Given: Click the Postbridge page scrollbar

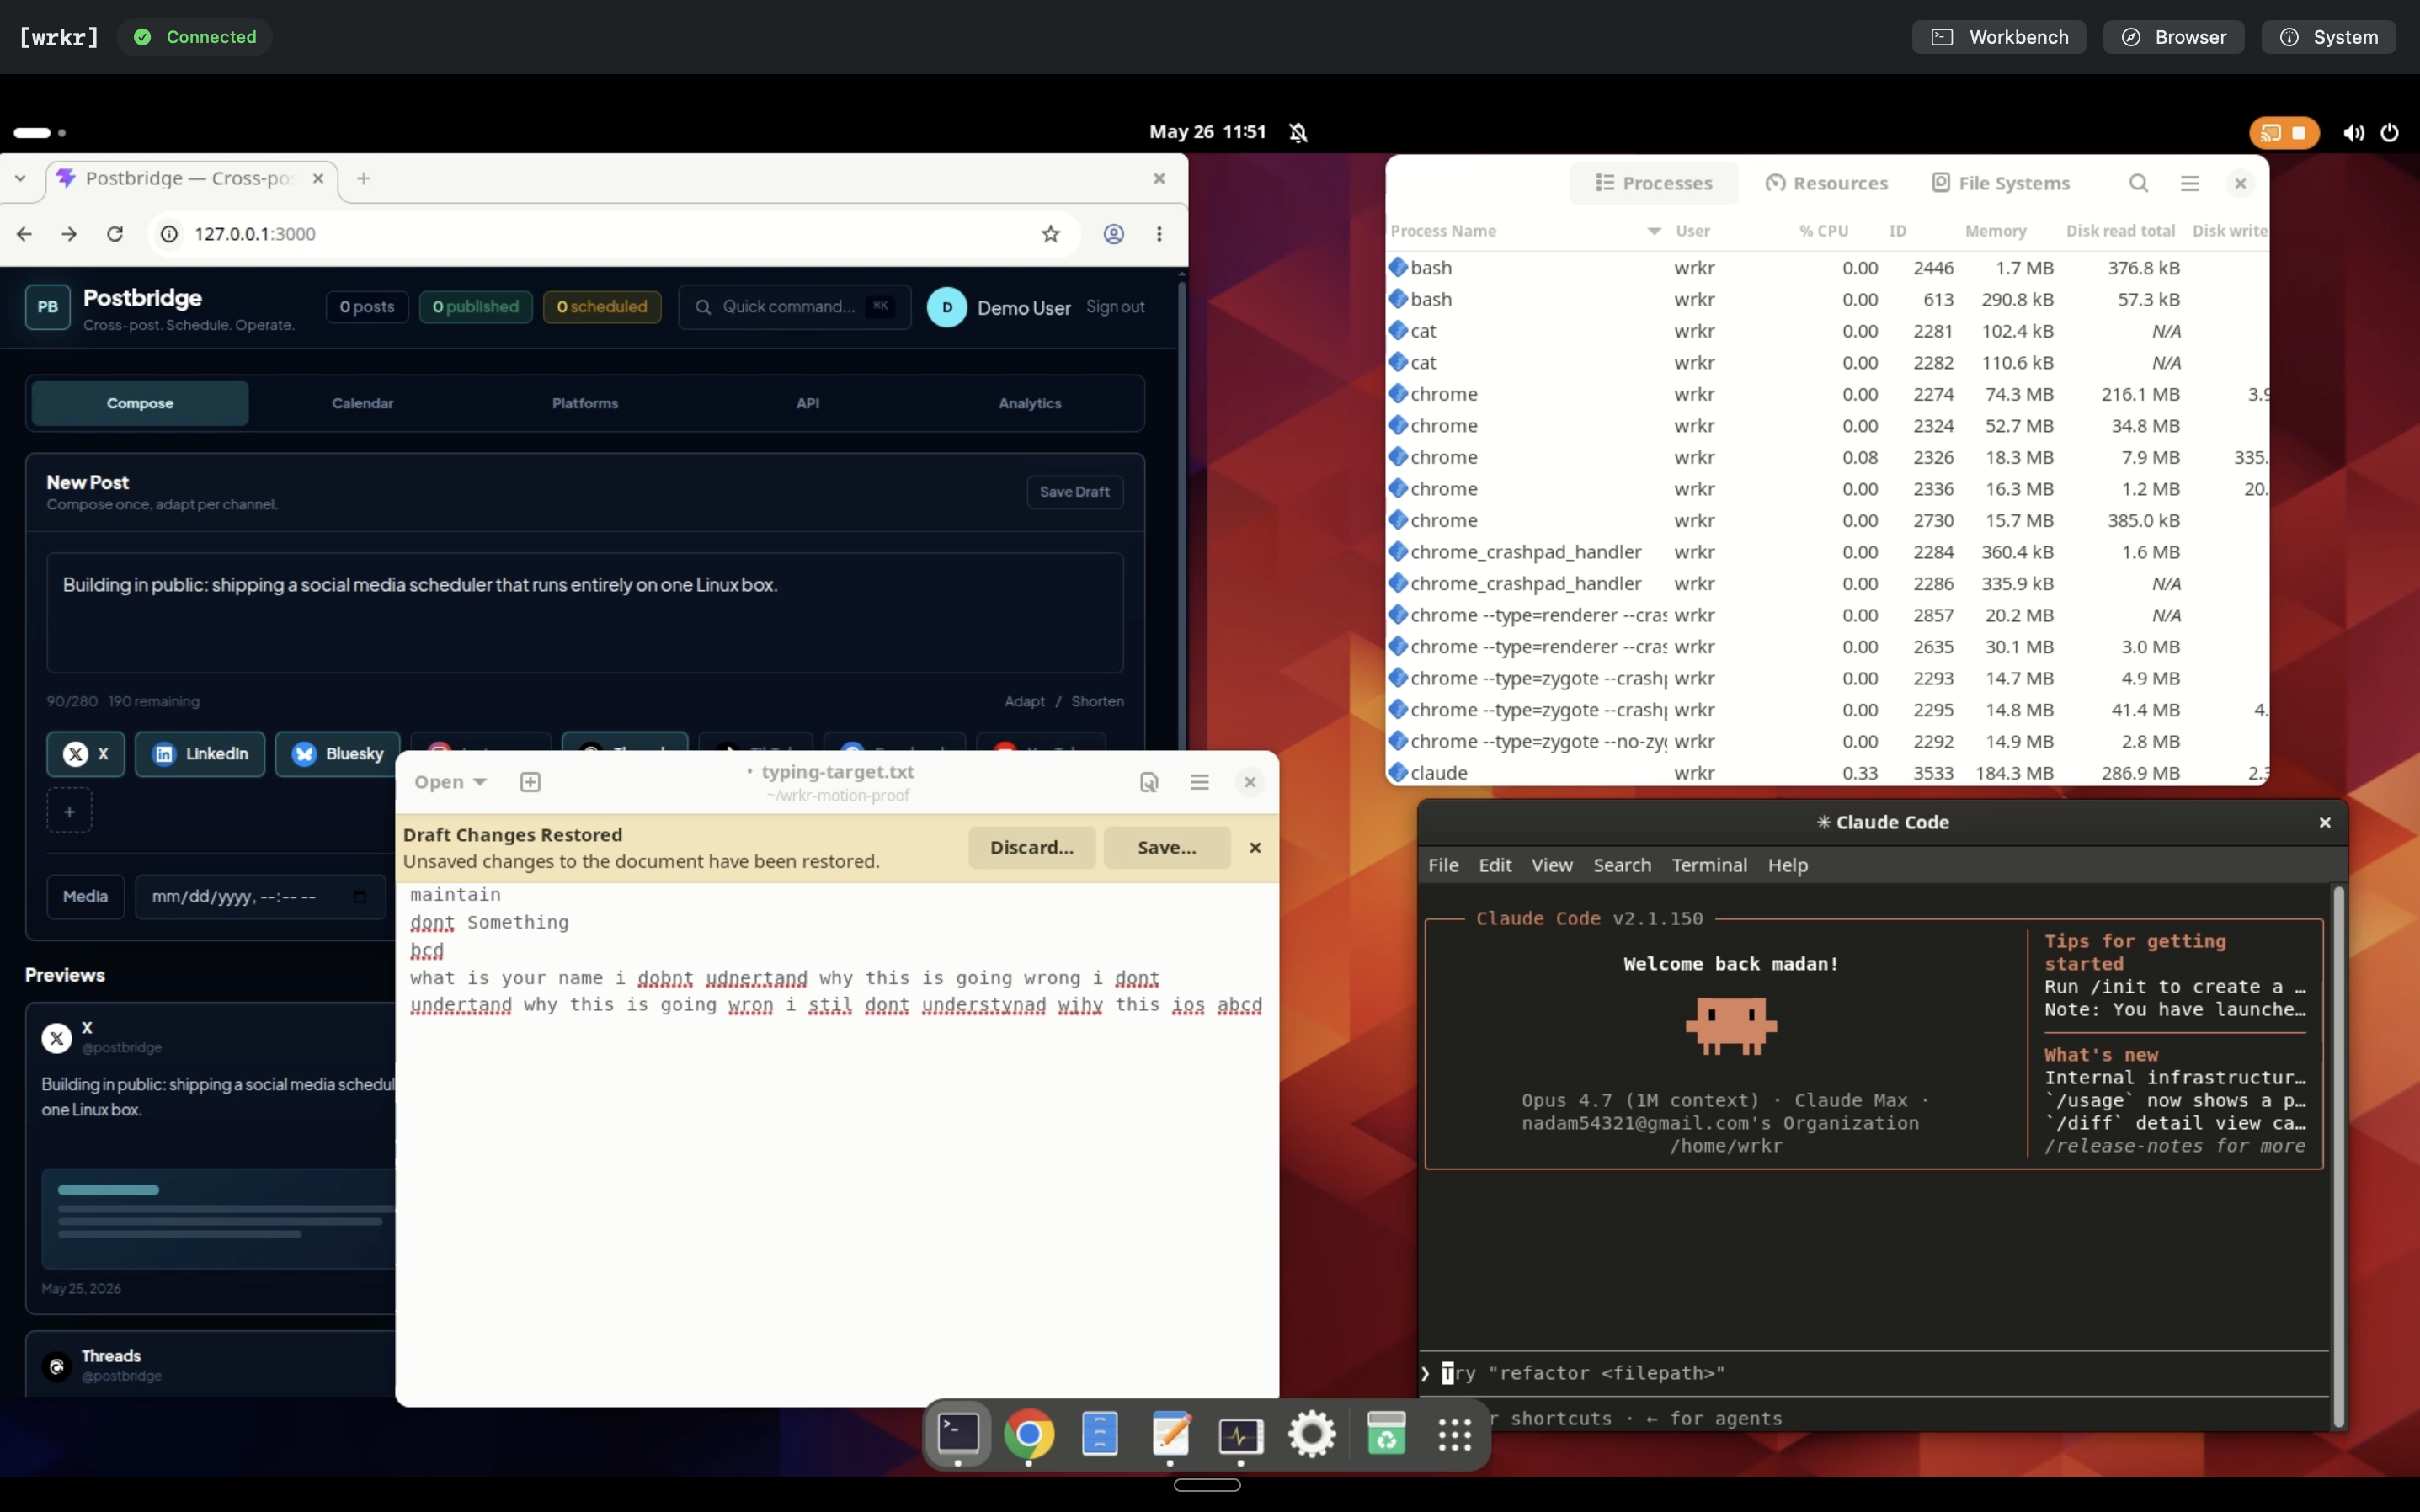Looking at the screenshot, I should (1181, 514).
